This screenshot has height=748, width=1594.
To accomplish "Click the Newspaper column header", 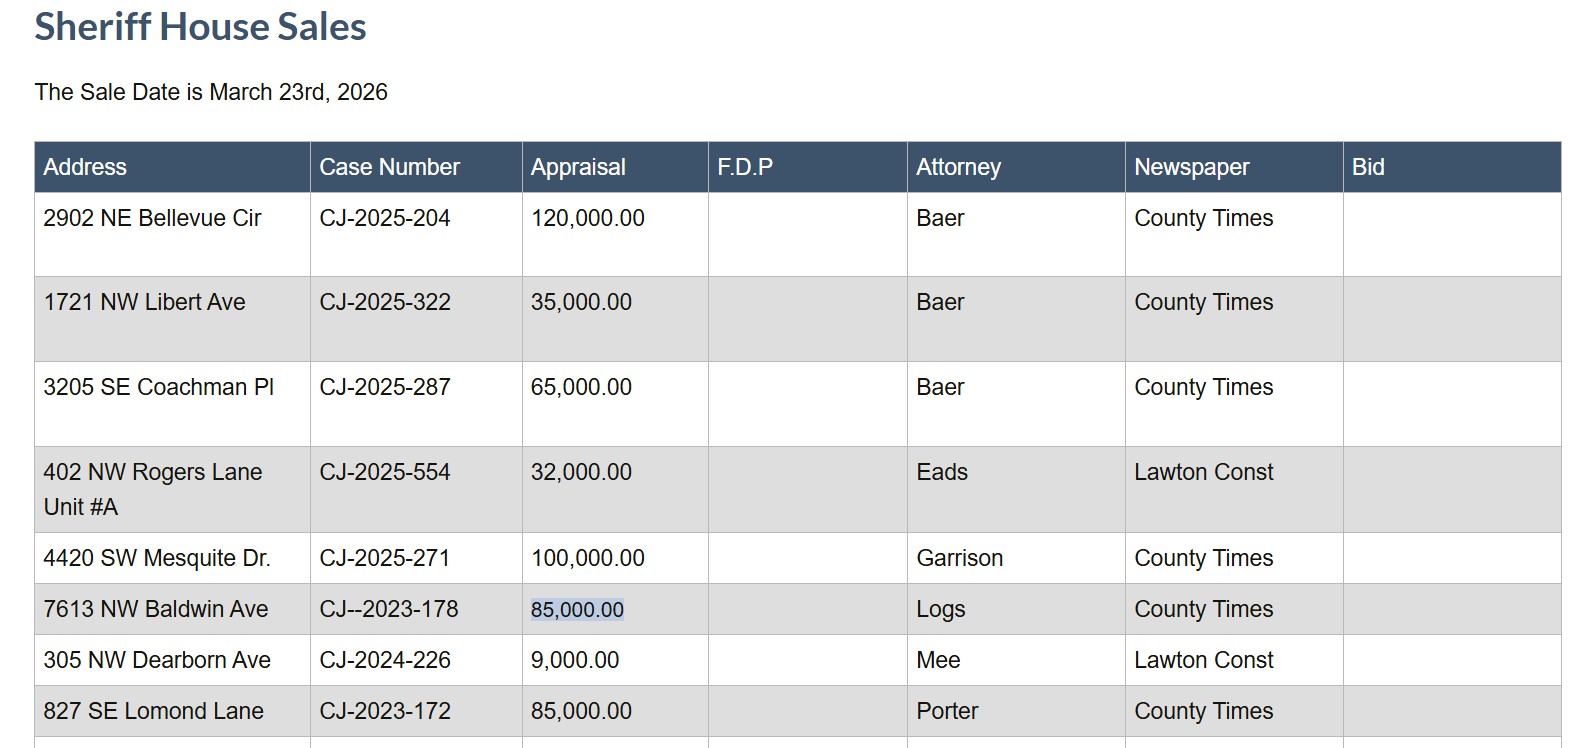I will pos(1191,167).
